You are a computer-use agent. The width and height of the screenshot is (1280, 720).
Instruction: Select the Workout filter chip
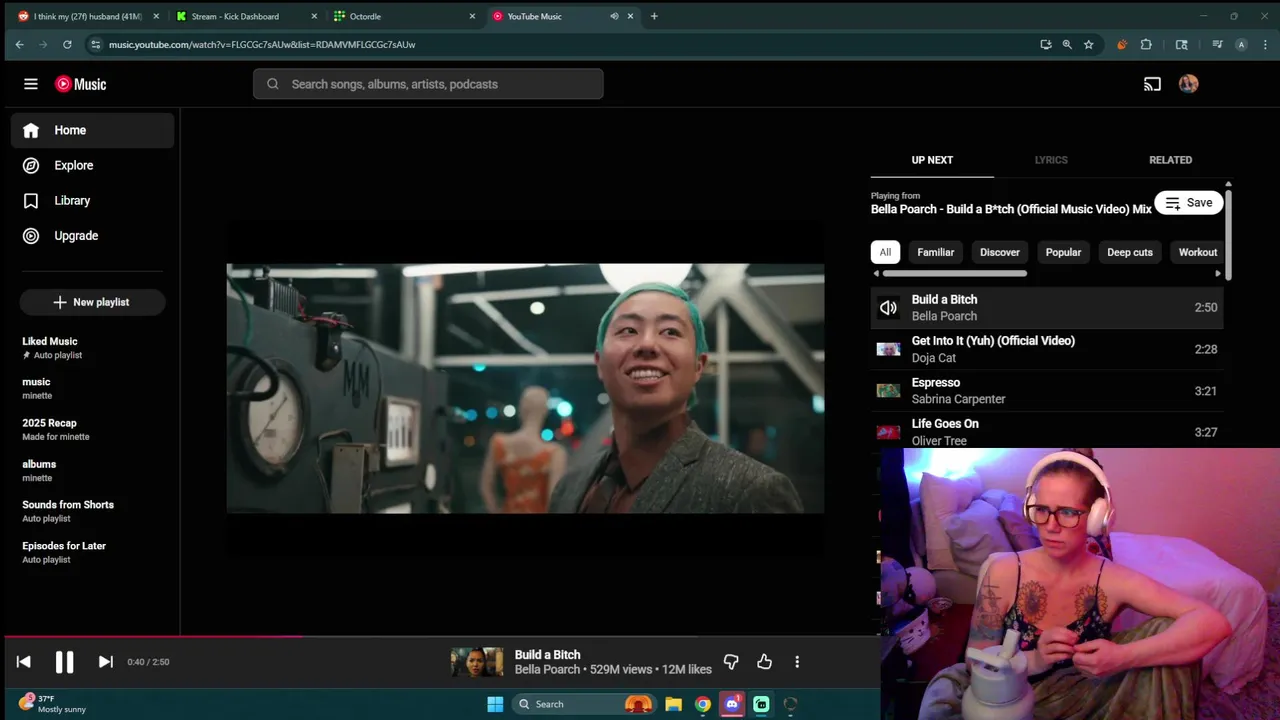1197,252
